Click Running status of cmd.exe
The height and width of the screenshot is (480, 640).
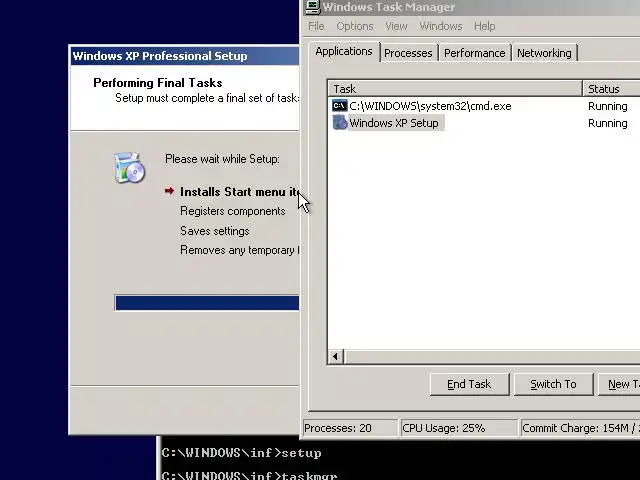(607, 106)
